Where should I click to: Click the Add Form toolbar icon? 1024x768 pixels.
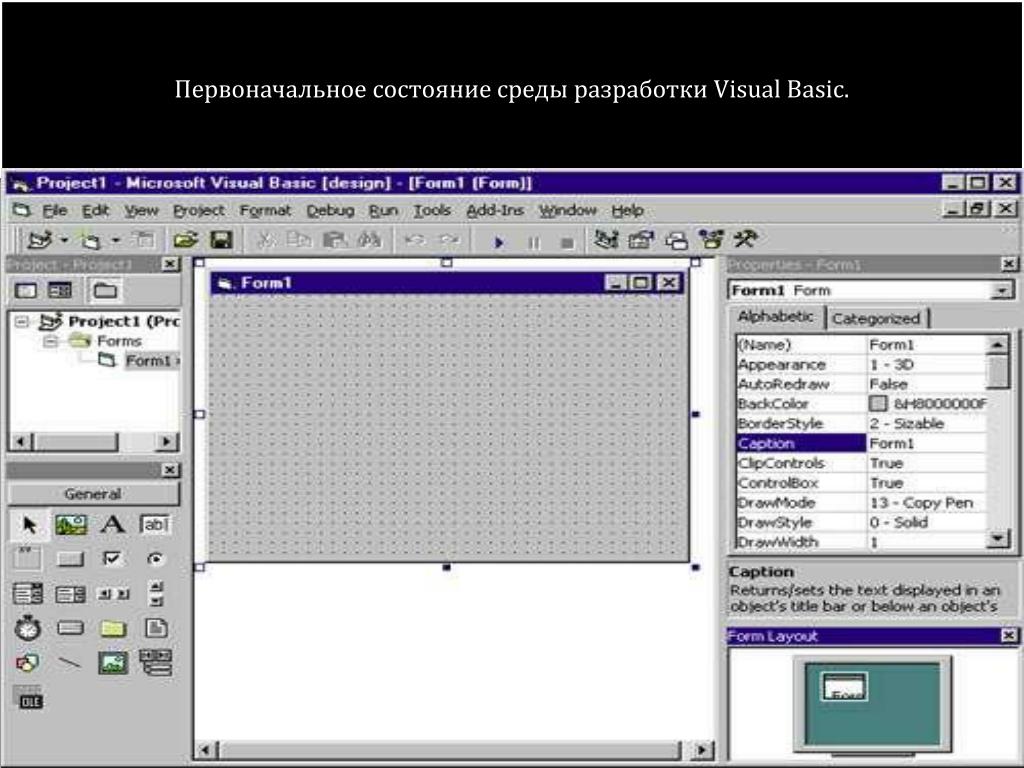click(89, 241)
